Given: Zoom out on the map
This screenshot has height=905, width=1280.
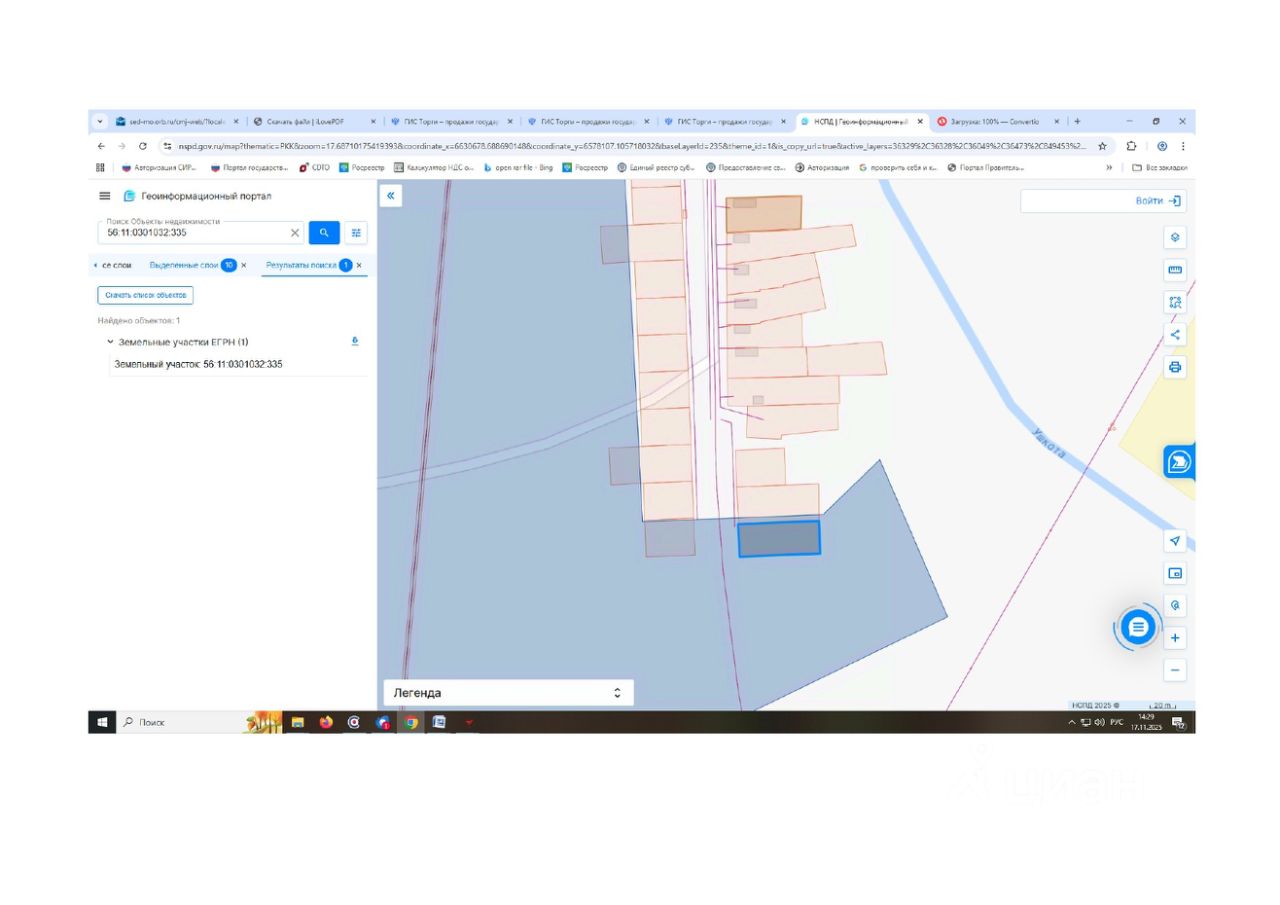Looking at the screenshot, I should coord(1175,670).
